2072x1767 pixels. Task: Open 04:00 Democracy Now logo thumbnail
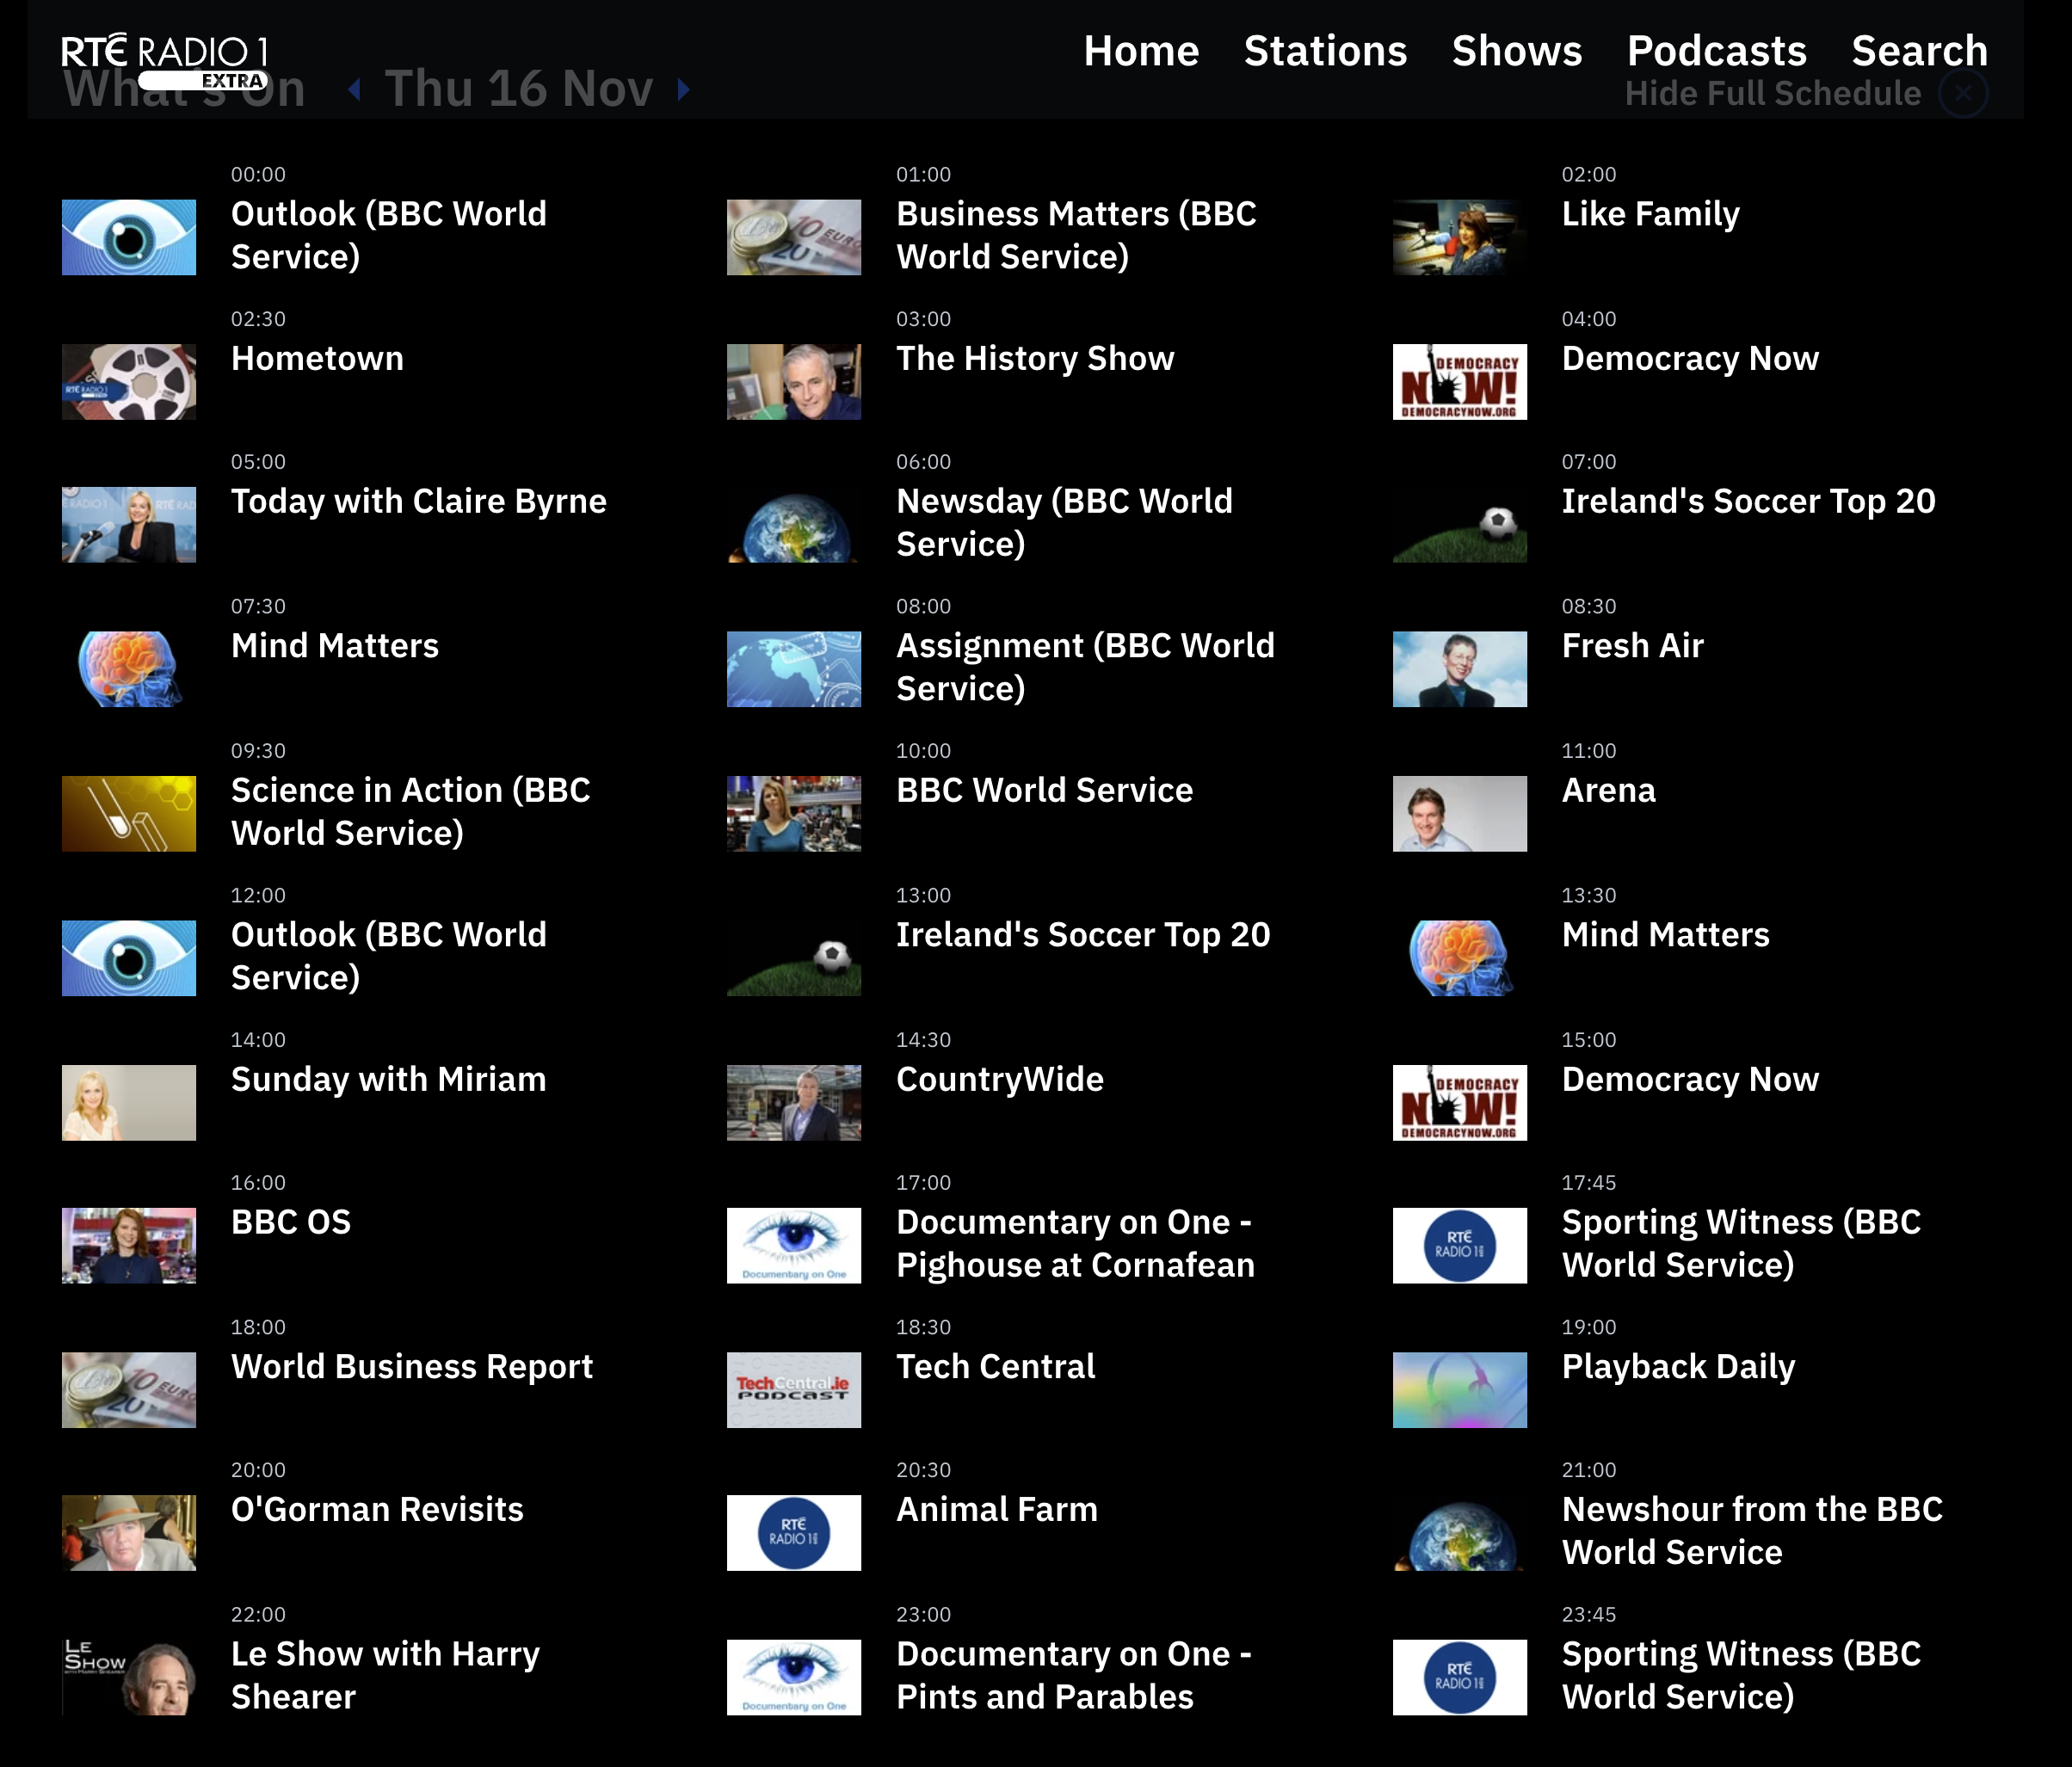click(x=1460, y=382)
